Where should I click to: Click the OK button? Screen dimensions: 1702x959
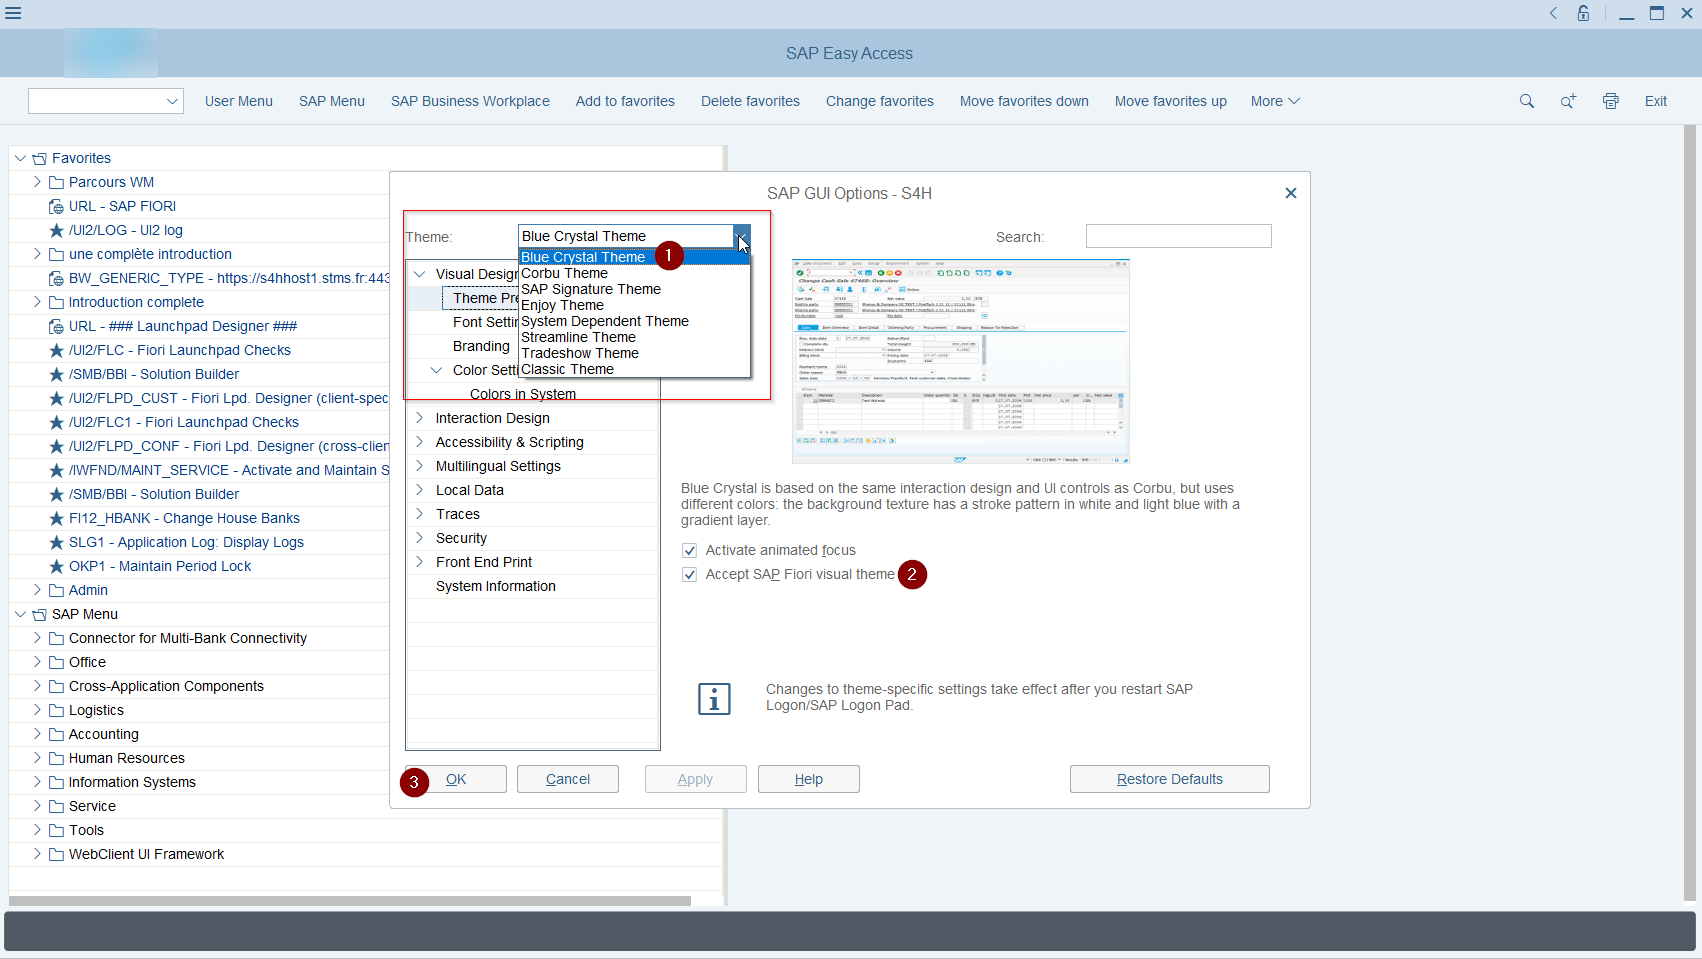(x=456, y=779)
